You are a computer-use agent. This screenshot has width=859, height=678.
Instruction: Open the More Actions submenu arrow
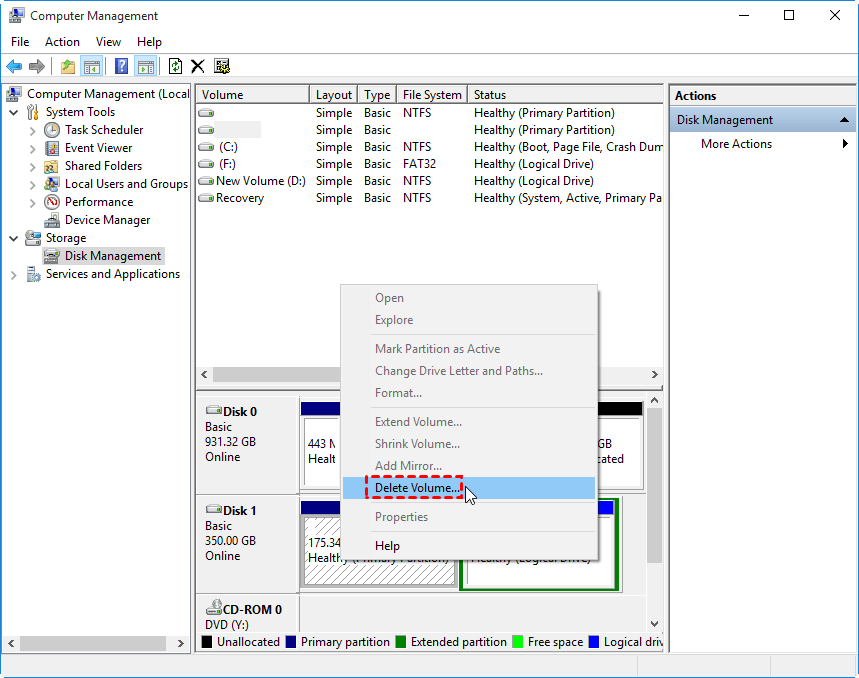[845, 143]
